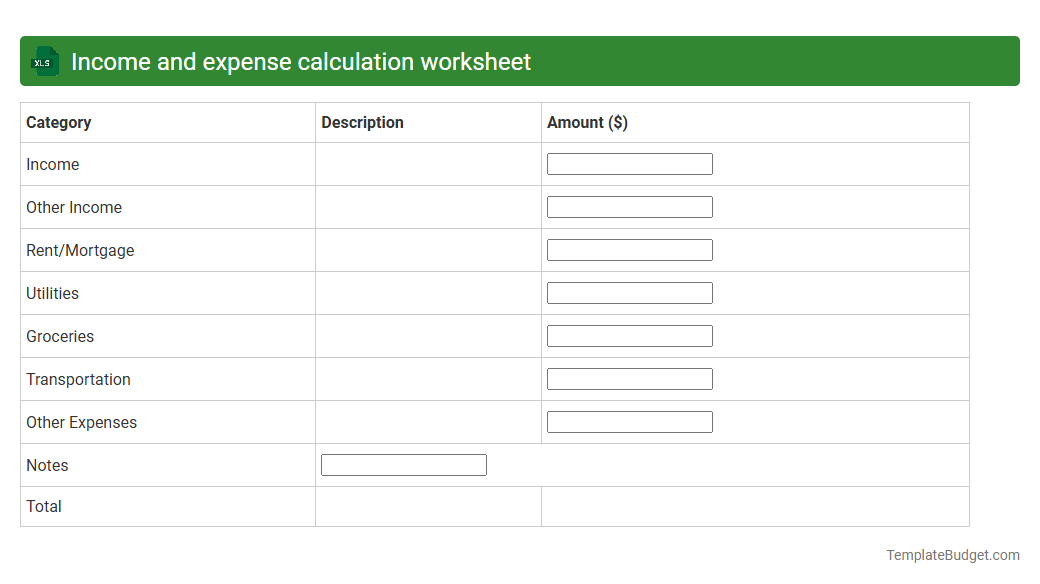Viewport: 1040px width, 584px height.
Task: Open the TemplateBudget.com link
Action: click(951, 553)
